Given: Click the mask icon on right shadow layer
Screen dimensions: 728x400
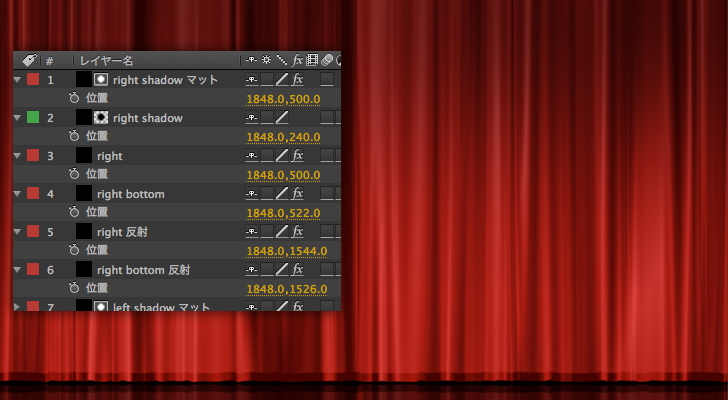Looking at the screenshot, I should [x=101, y=118].
